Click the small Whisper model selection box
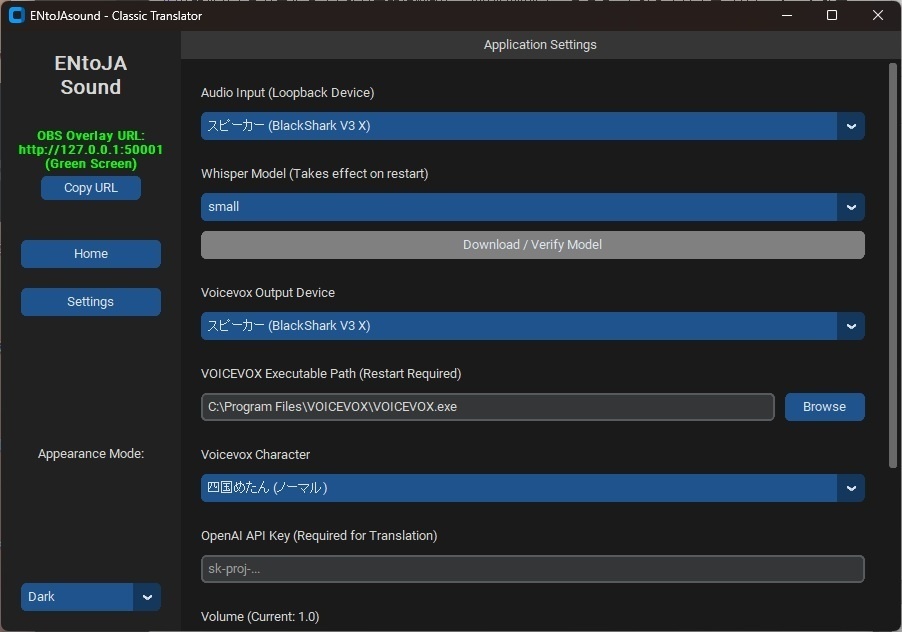This screenshot has width=902, height=632. coord(518,207)
